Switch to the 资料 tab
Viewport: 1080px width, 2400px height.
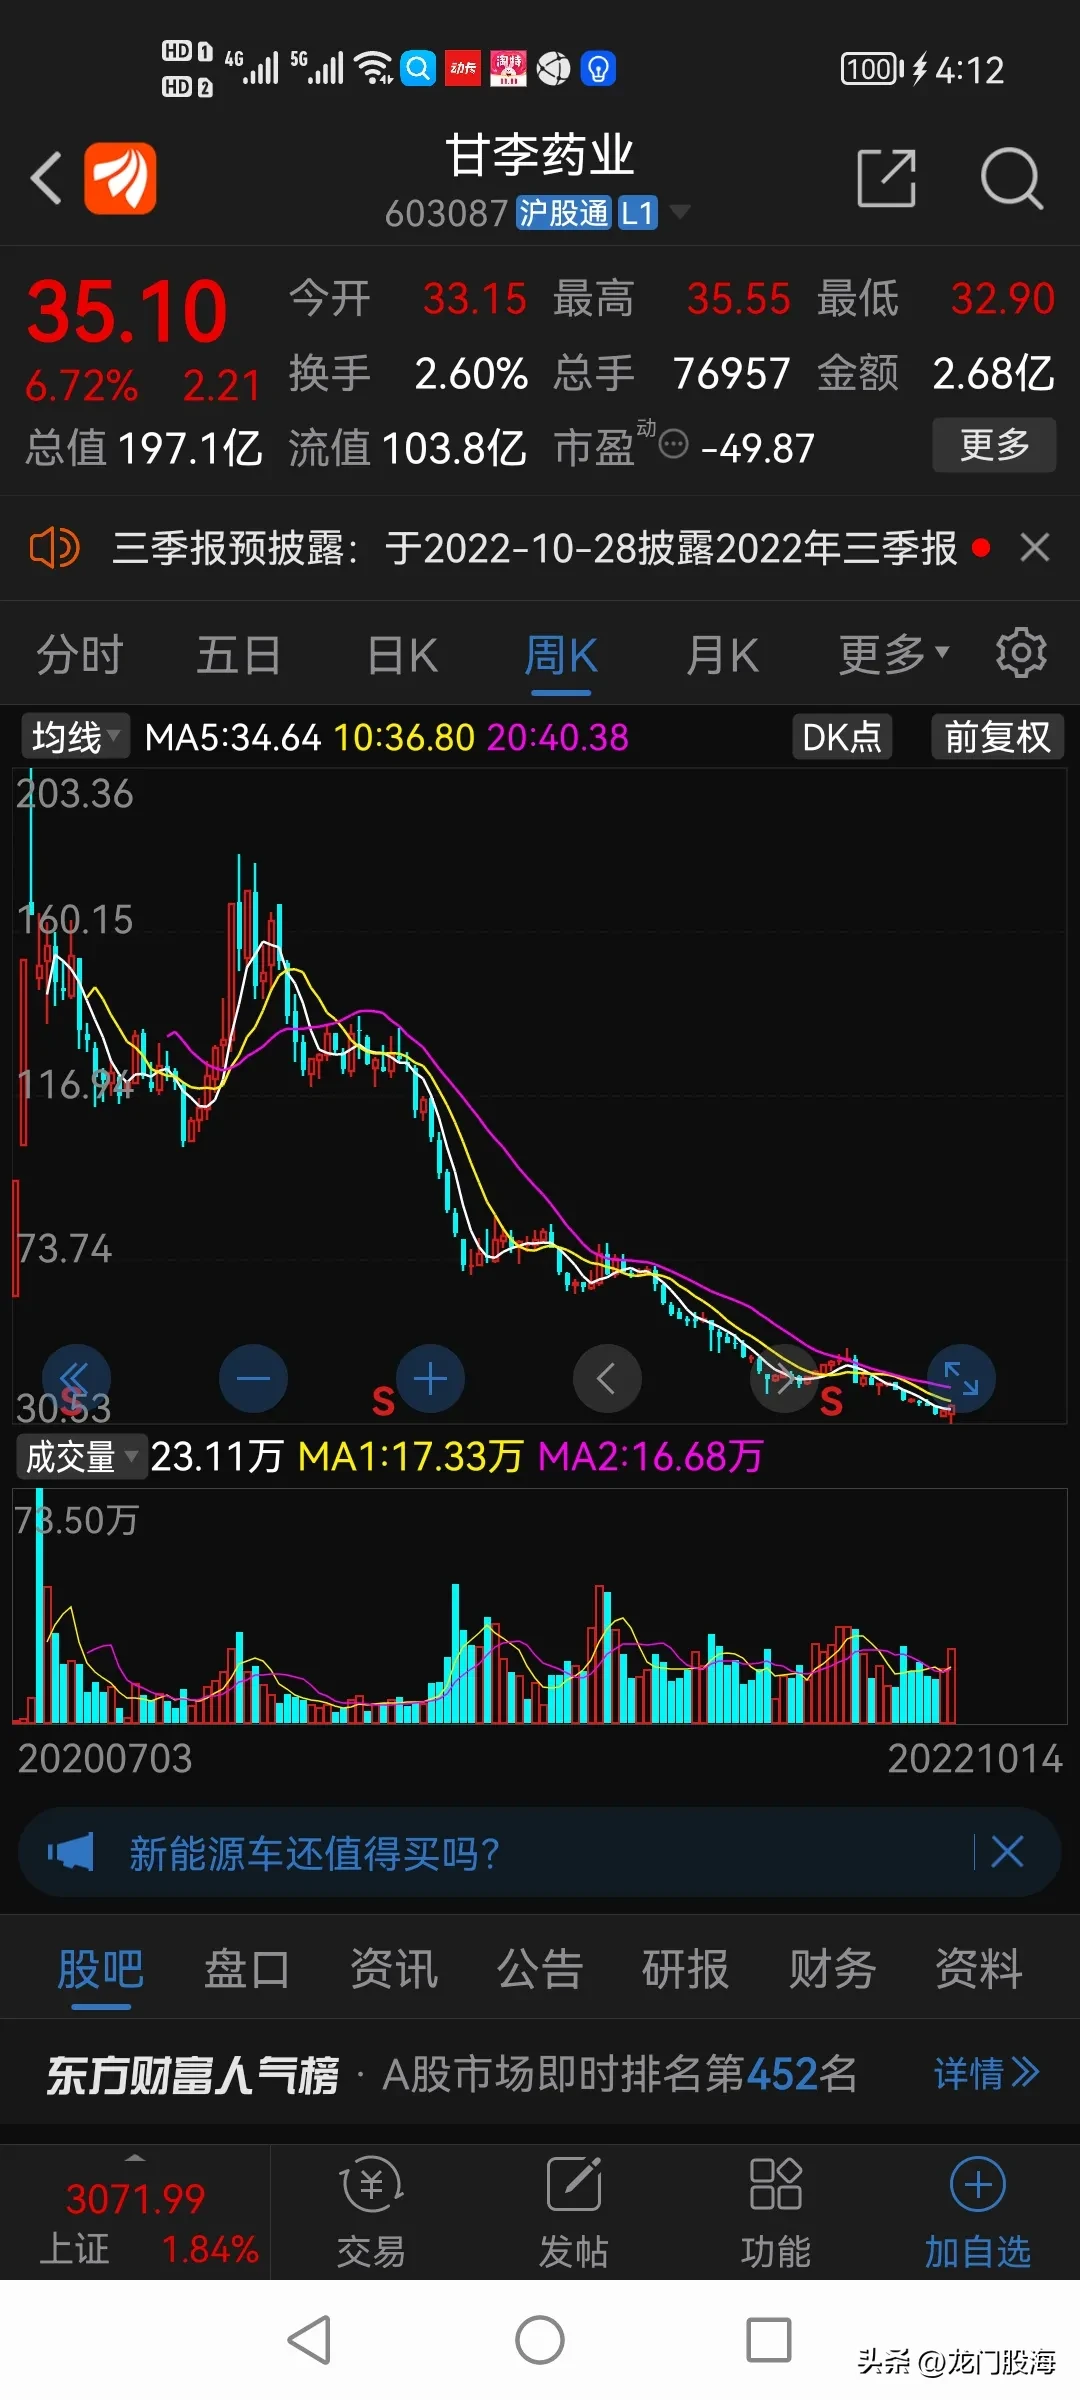coord(978,1970)
